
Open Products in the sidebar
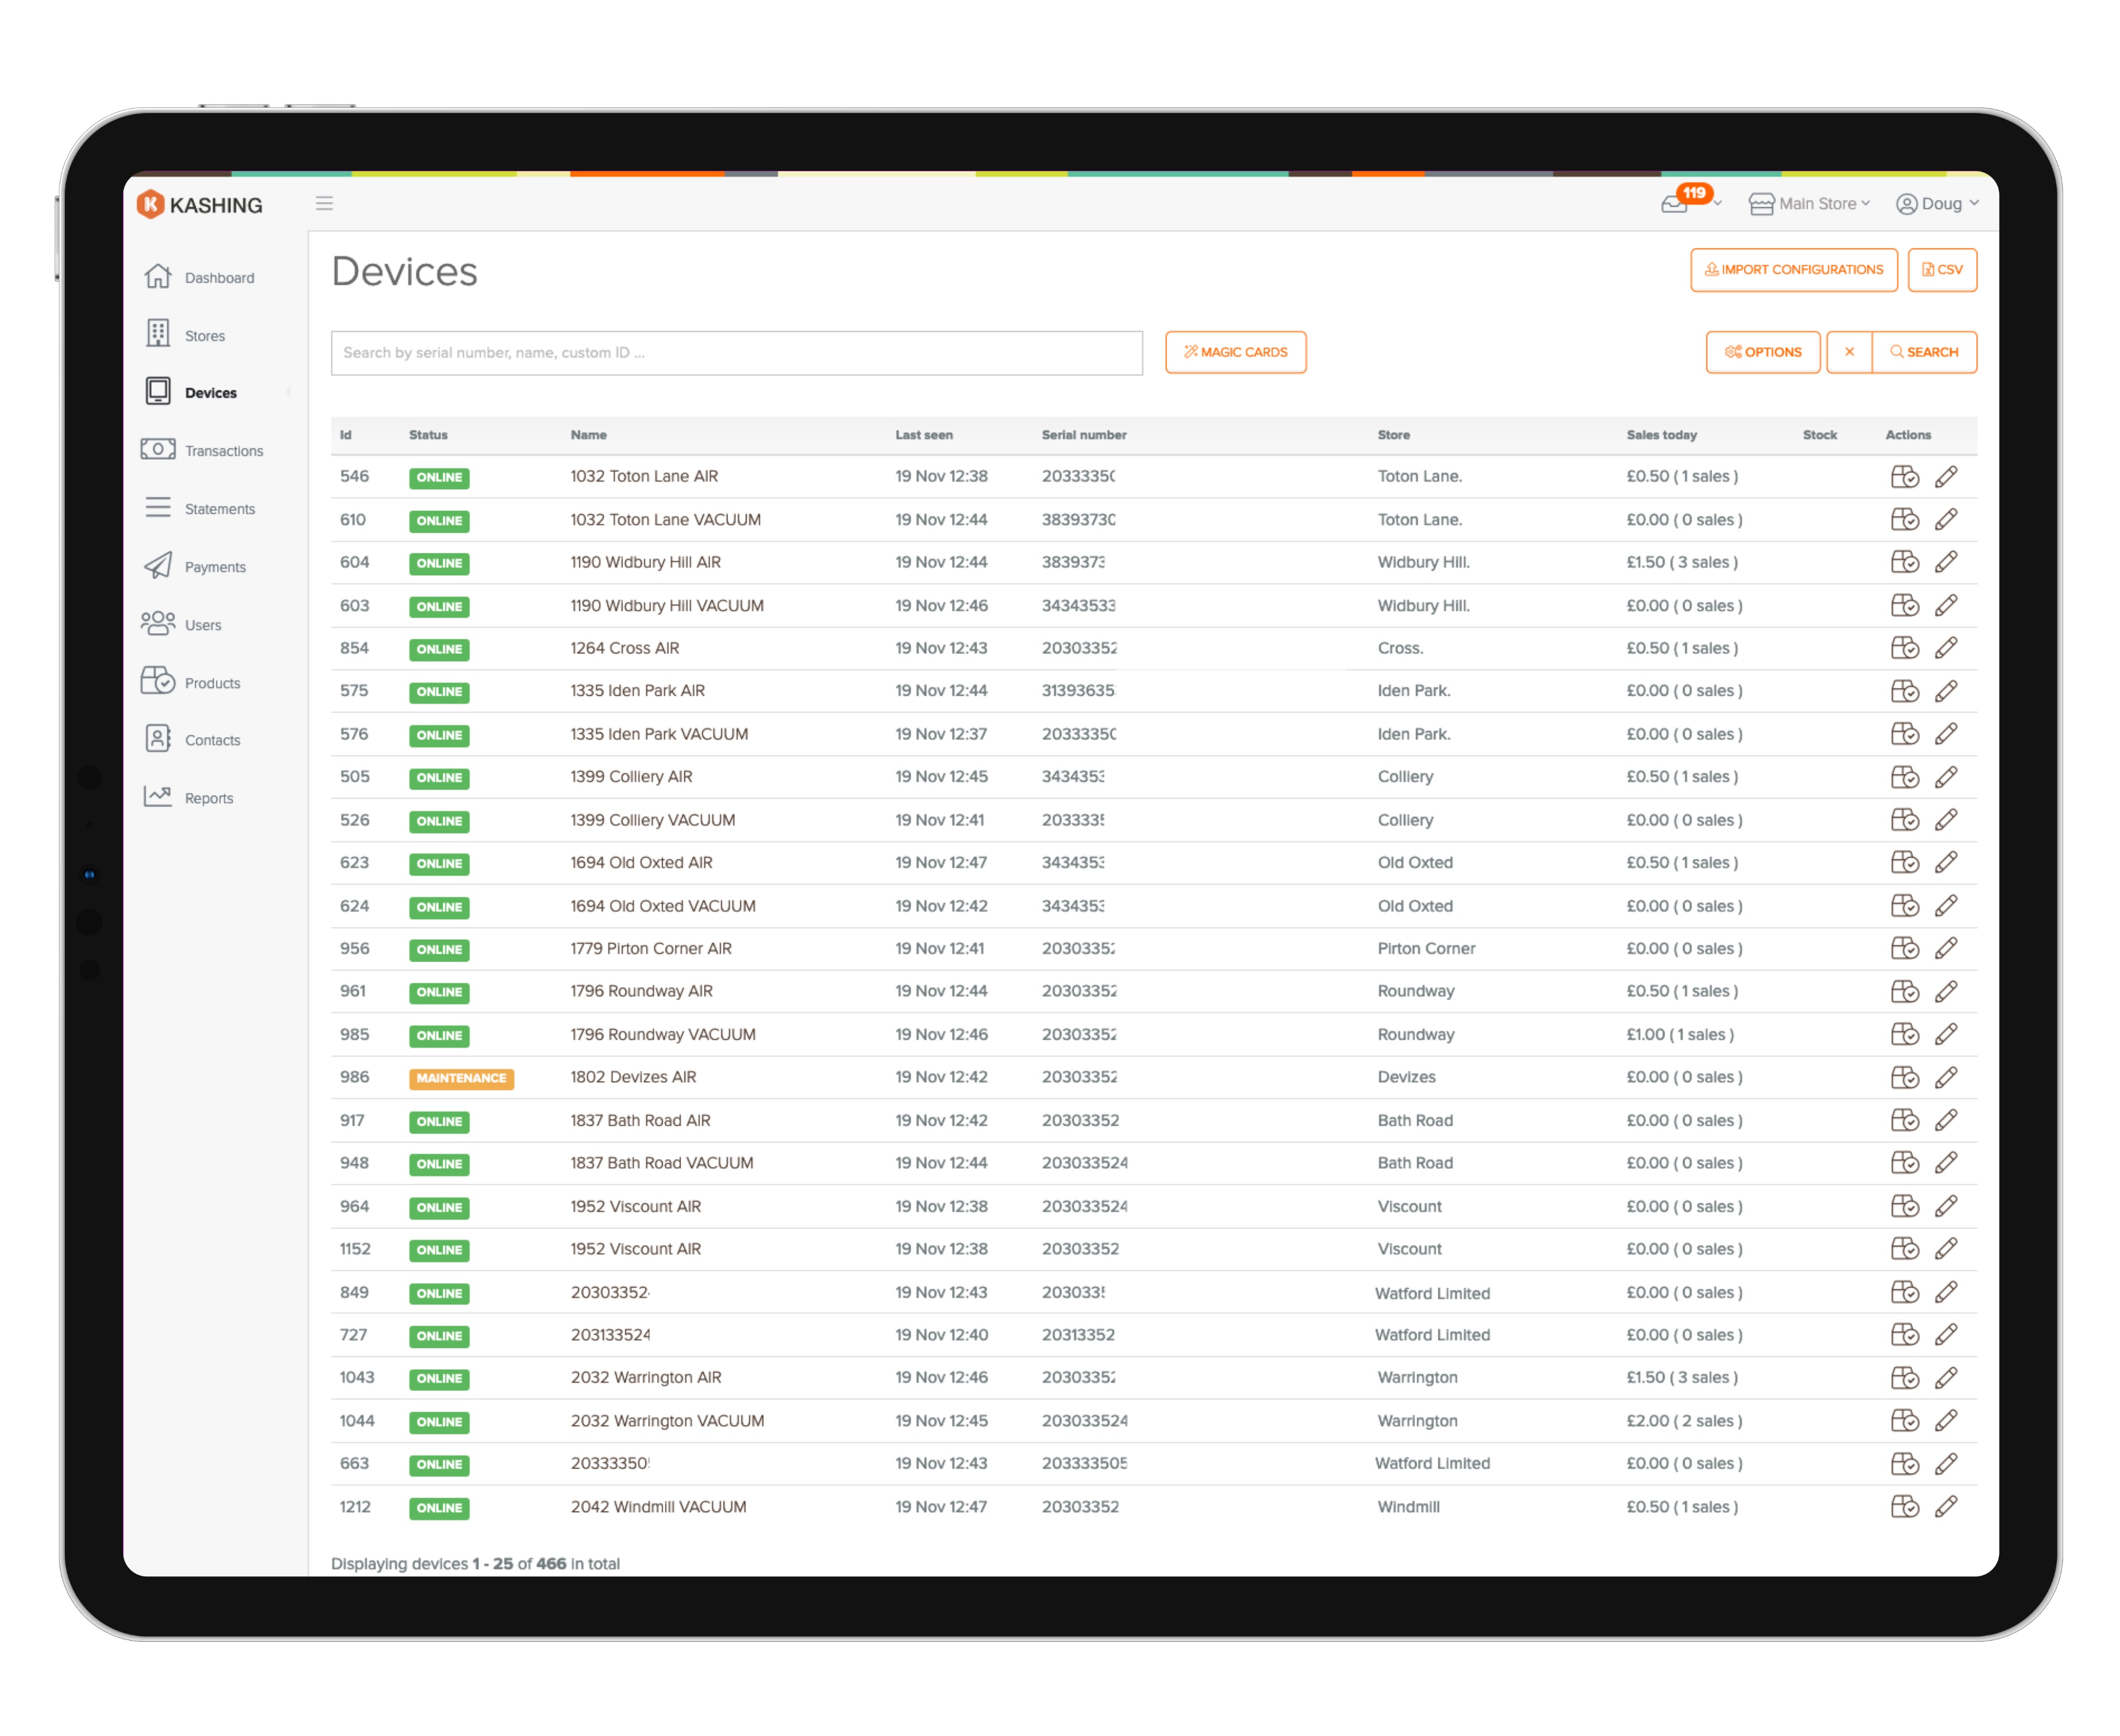pos(191,683)
